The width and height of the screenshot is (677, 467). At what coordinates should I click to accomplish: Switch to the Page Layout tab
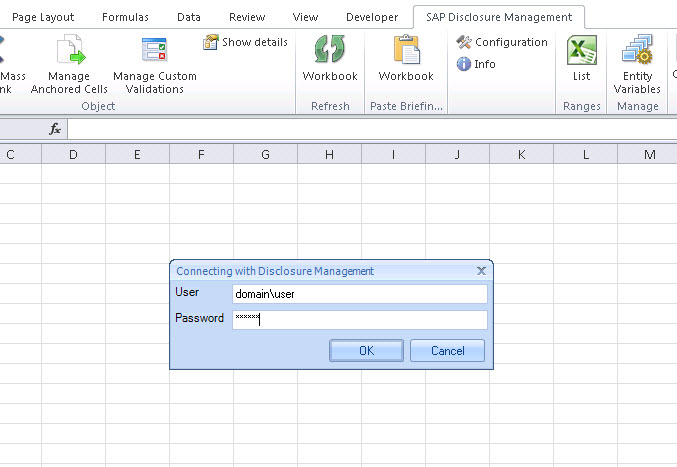pyautogui.click(x=43, y=17)
